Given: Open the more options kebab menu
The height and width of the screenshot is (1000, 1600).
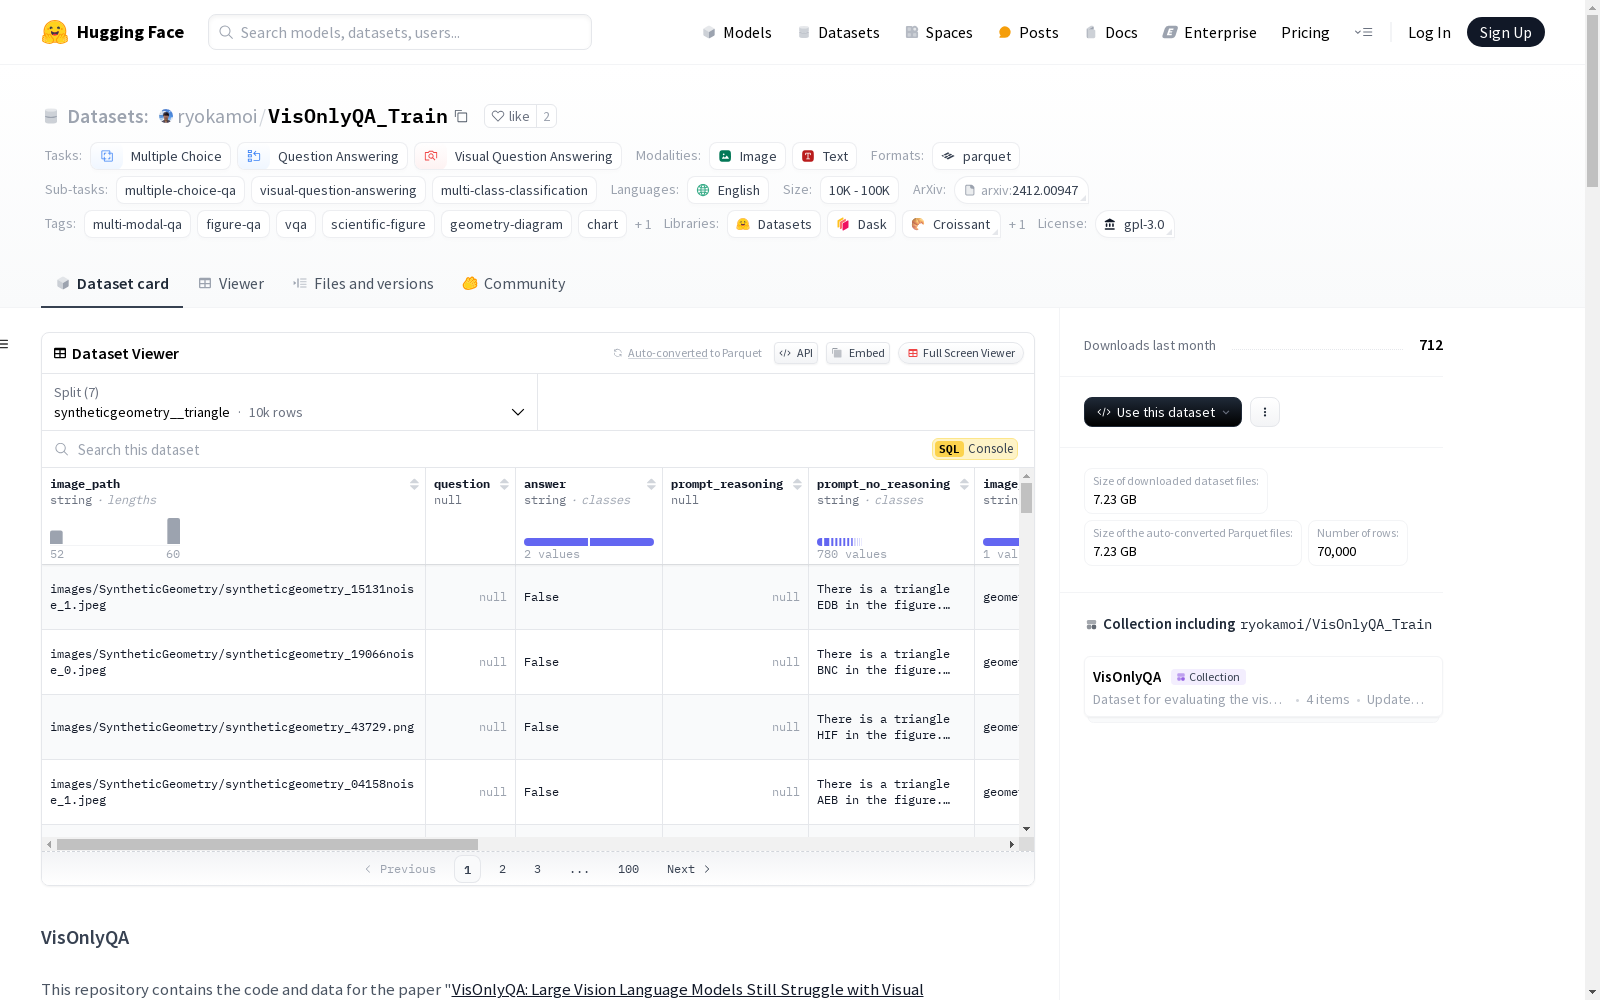Looking at the screenshot, I should click(x=1265, y=412).
